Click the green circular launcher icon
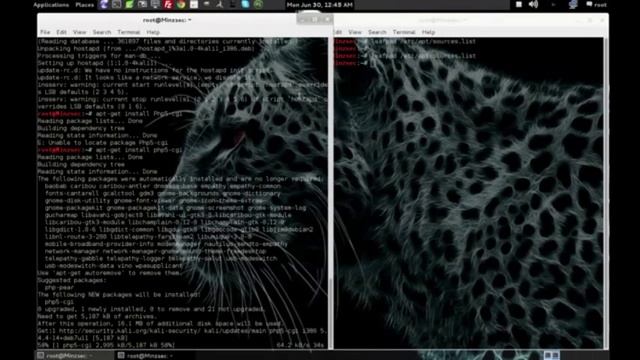This screenshot has width=640, height=360. 258,4
